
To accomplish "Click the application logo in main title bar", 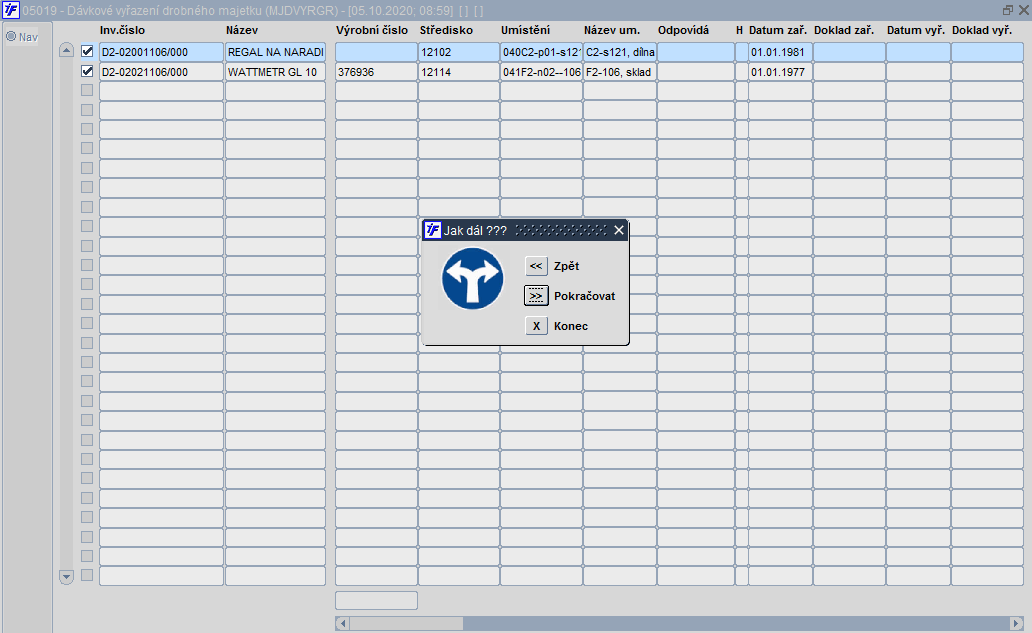I will [11, 10].
